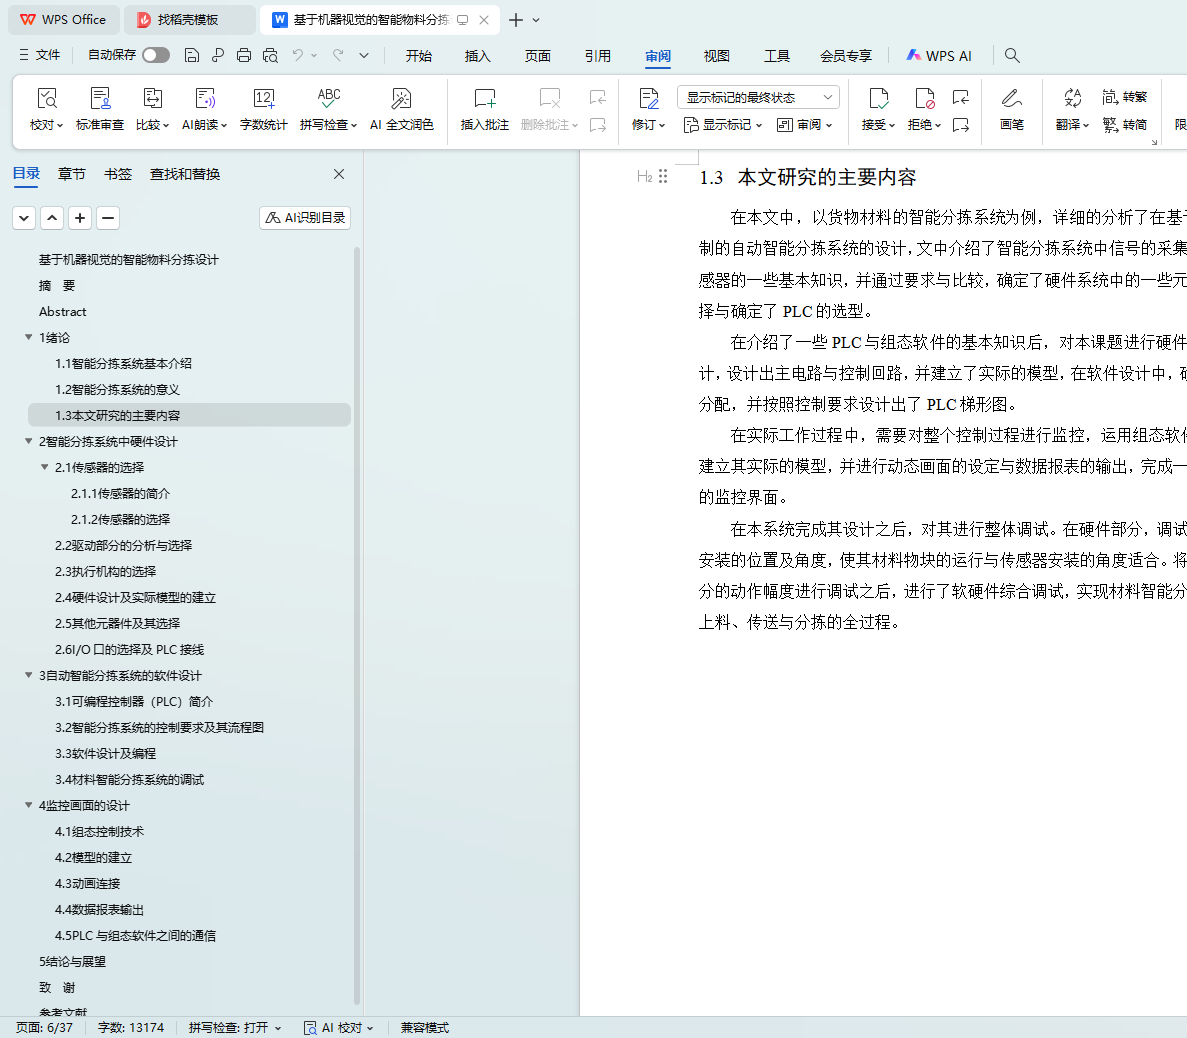Close the navigation pane with X
Screen dimensions: 1187x1038
(339, 174)
